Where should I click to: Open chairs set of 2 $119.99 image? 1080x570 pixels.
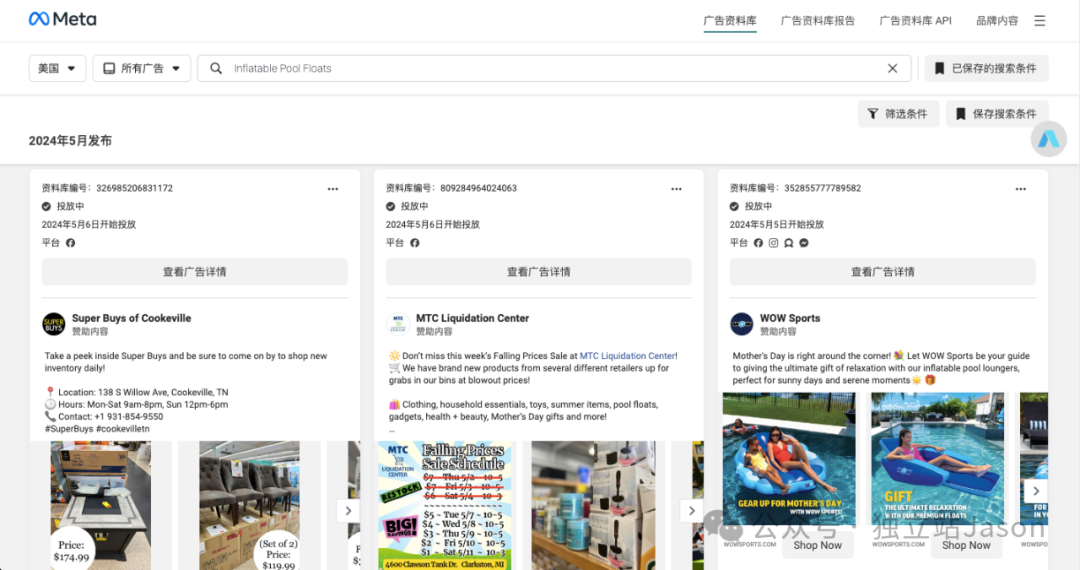point(249,505)
